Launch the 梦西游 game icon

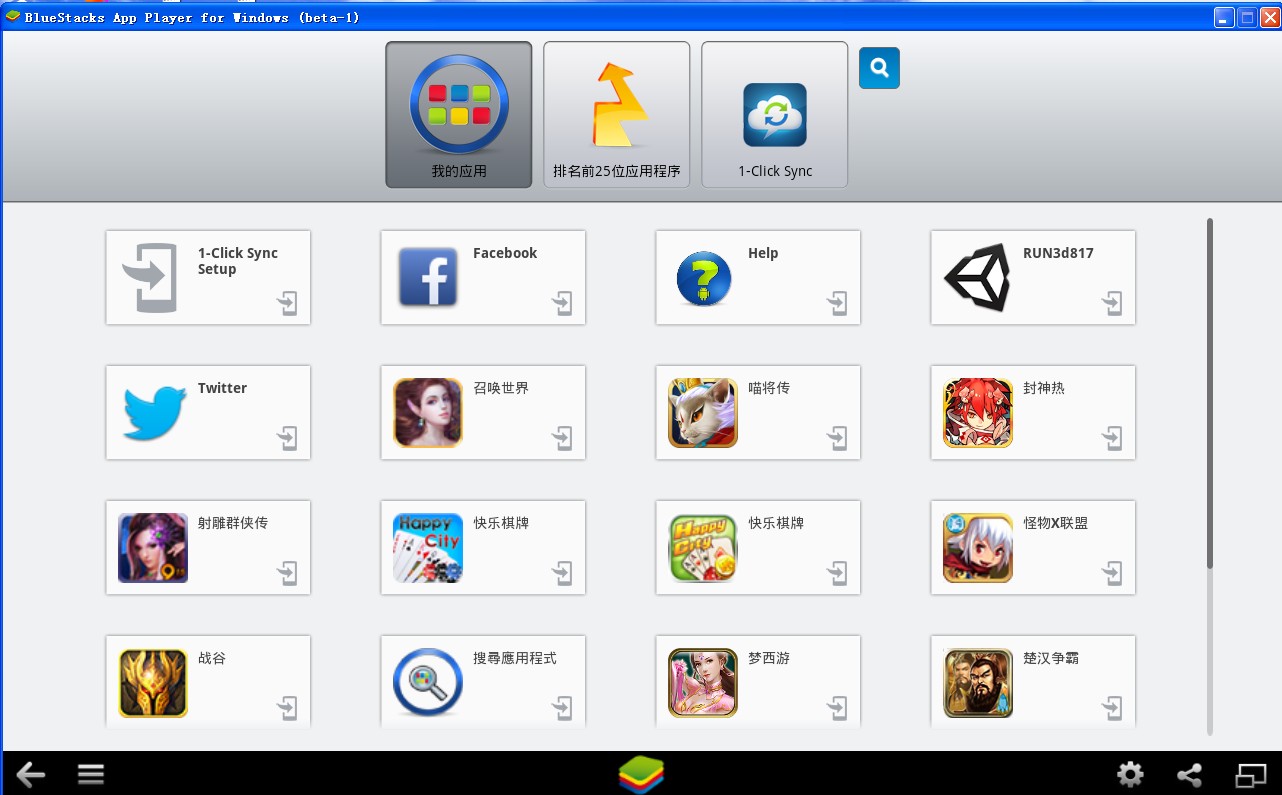(703, 682)
